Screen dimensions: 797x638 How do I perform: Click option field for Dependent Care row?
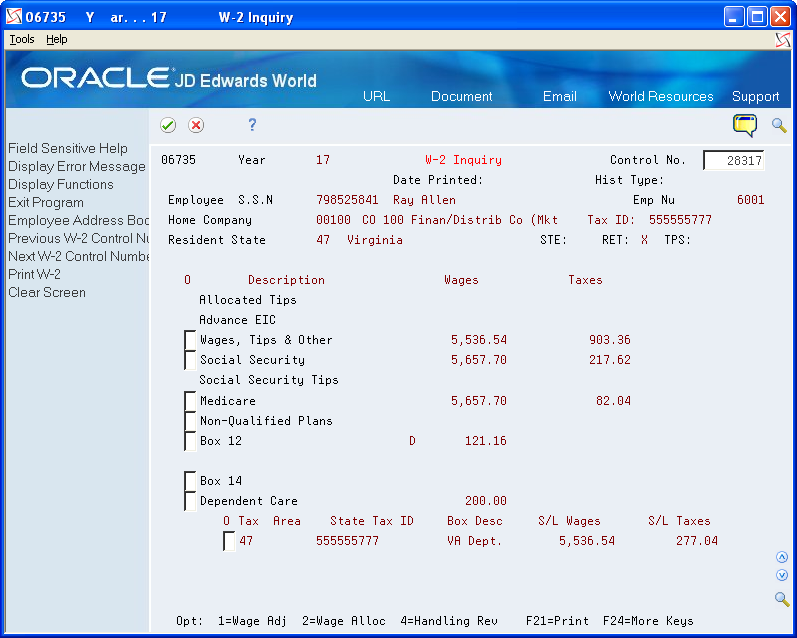(190, 501)
